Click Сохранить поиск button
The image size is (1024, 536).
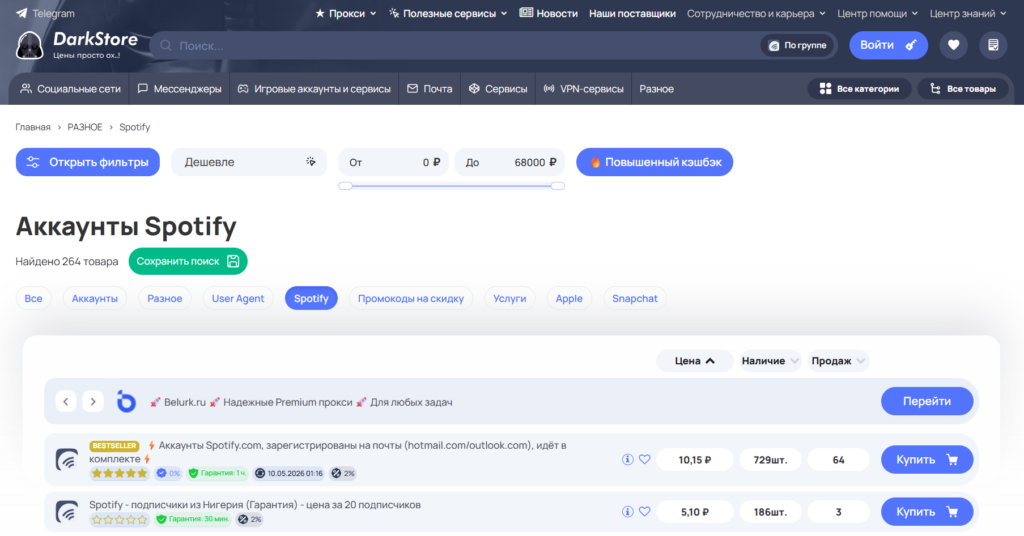[187, 261]
